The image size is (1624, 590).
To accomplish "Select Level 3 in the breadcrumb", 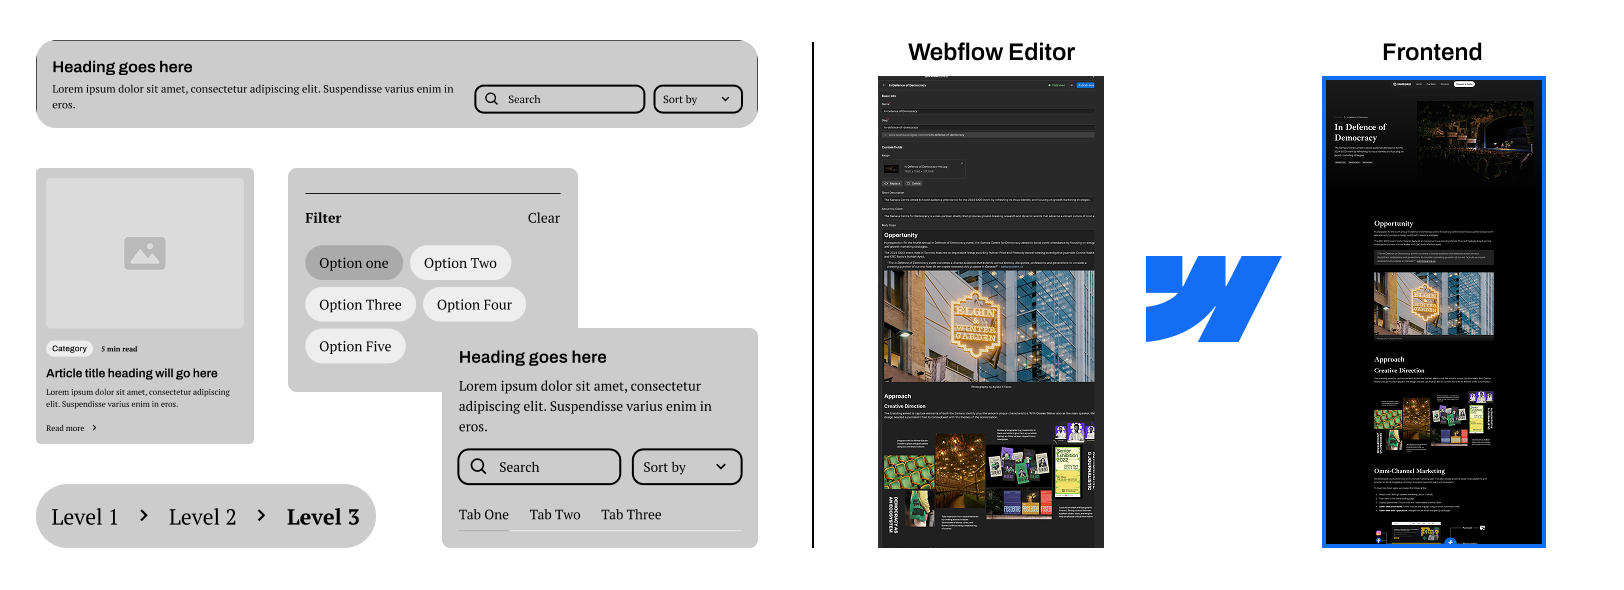I will tap(323, 517).
